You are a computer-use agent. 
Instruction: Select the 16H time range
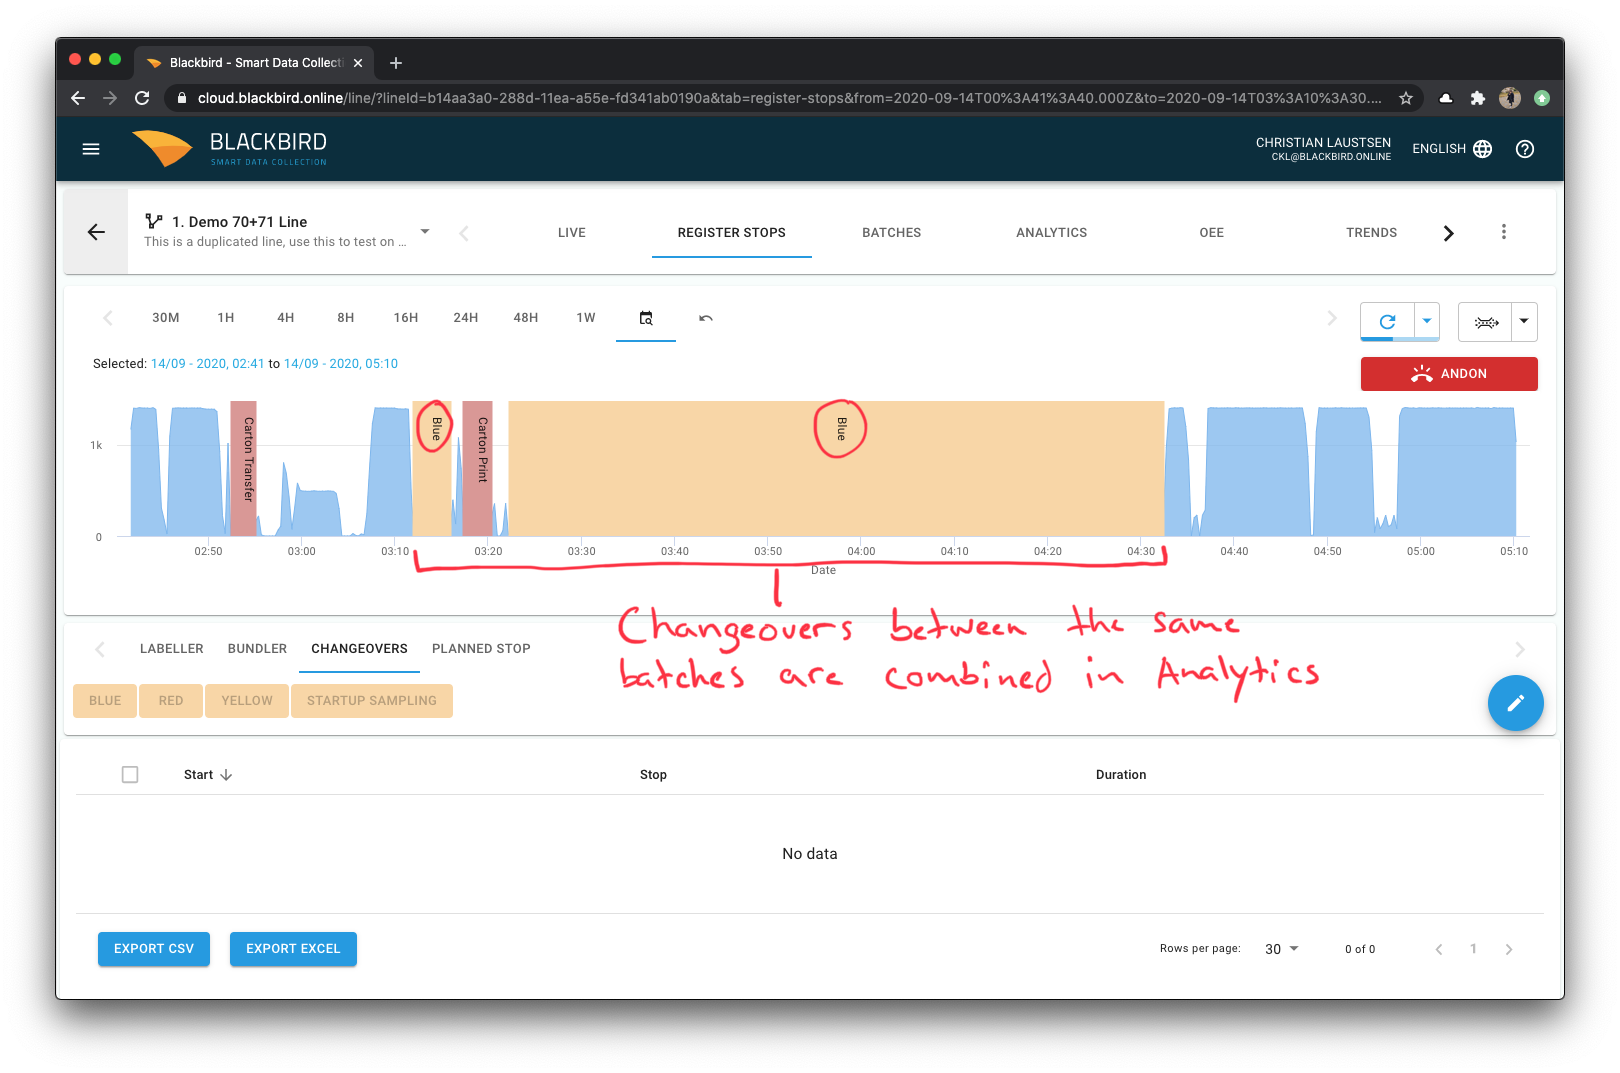click(406, 318)
